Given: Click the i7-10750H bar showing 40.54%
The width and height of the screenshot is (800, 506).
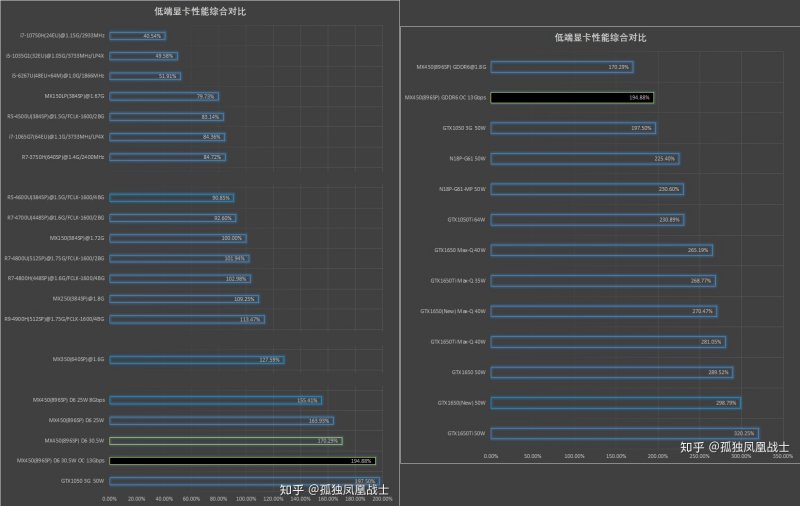Looking at the screenshot, I should [137, 36].
